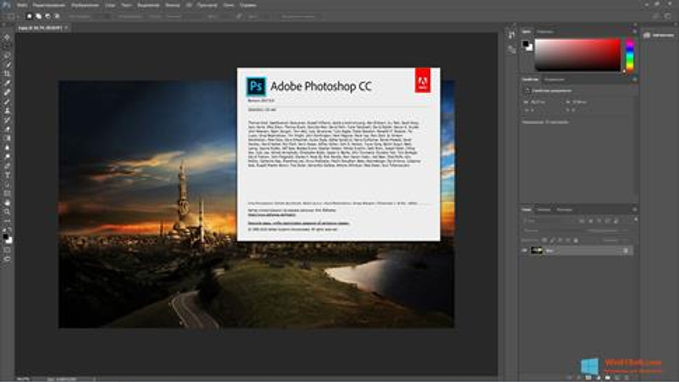This screenshot has height=382, width=679.
Task: Select the Lasso tool
Action: [x=7, y=55]
